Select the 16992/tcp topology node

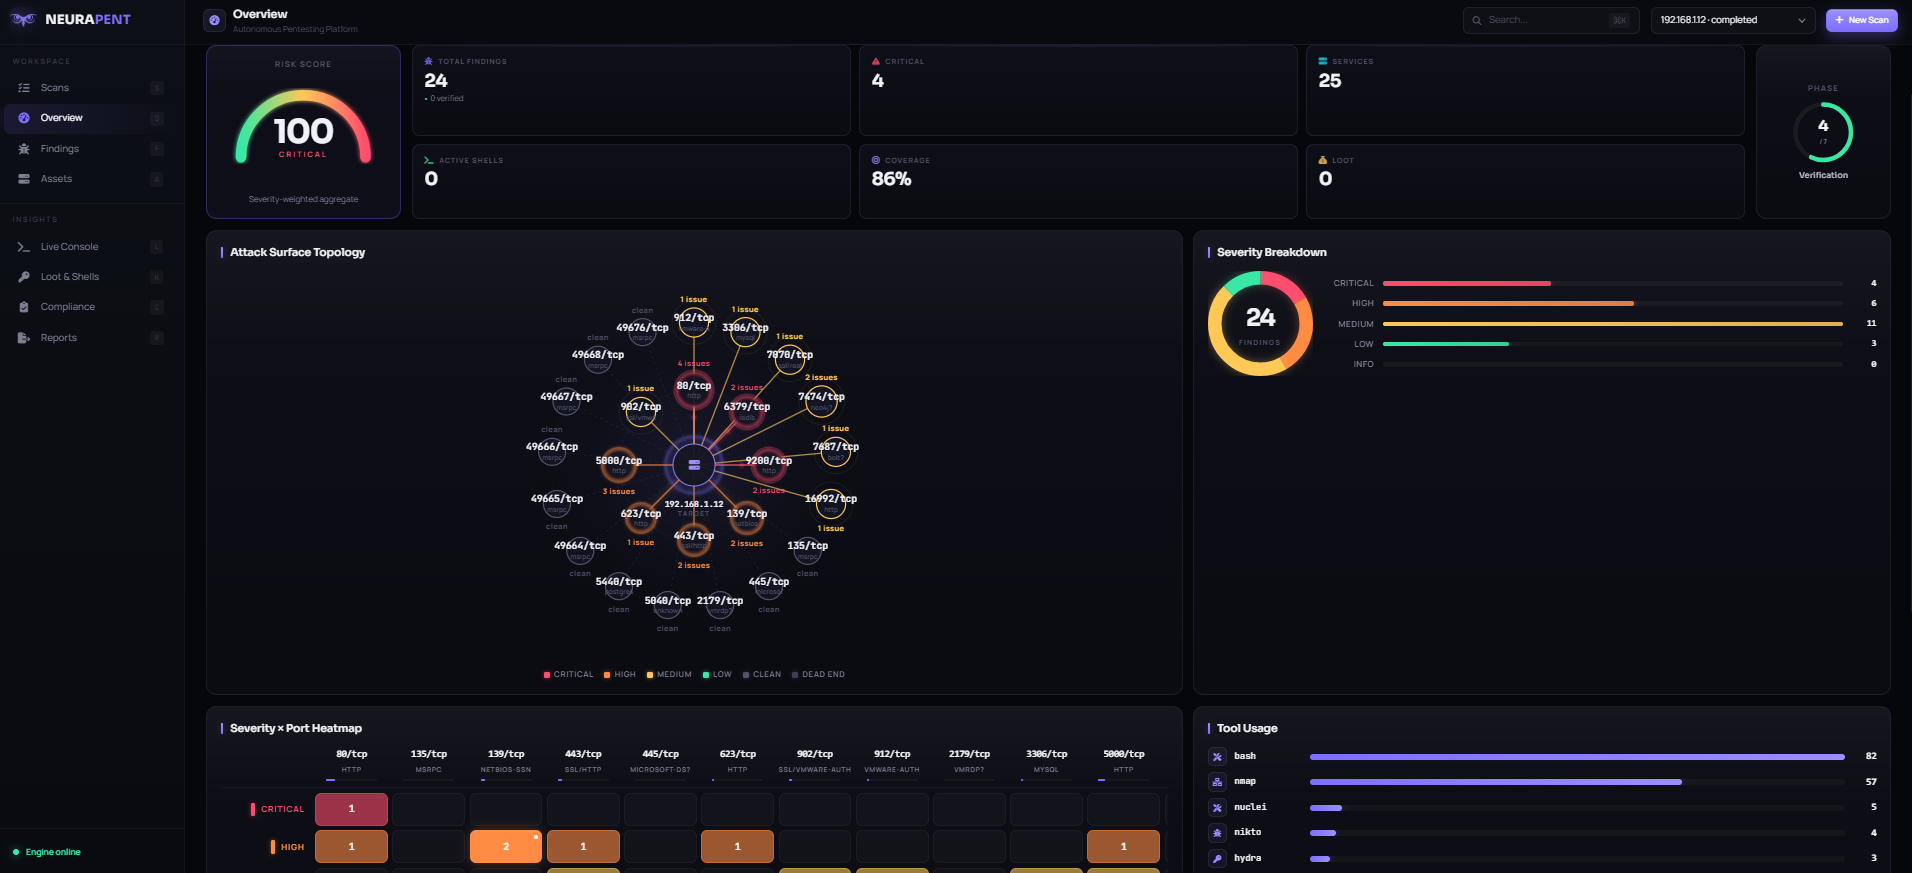click(x=831, y=503)
